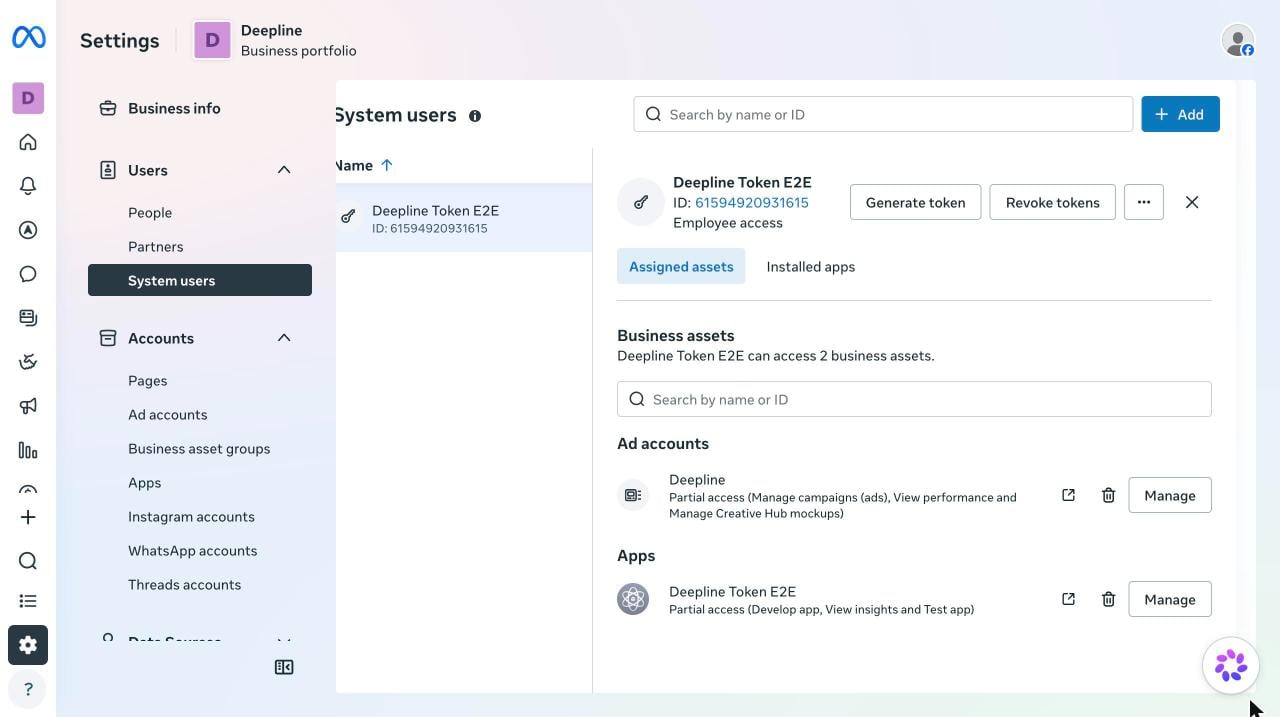This screenshot has height=717, width=1280.
Task: Open Partners under Users
Action: coord(156,247)
